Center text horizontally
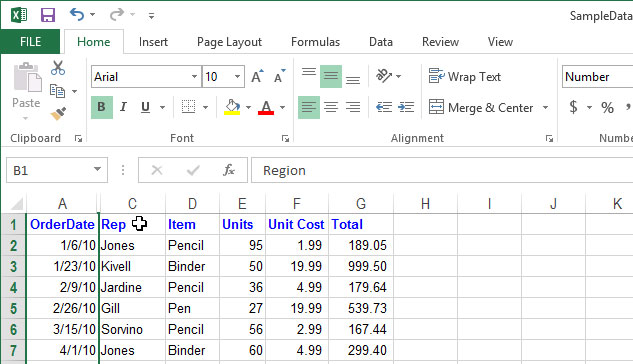 point(331,107)
